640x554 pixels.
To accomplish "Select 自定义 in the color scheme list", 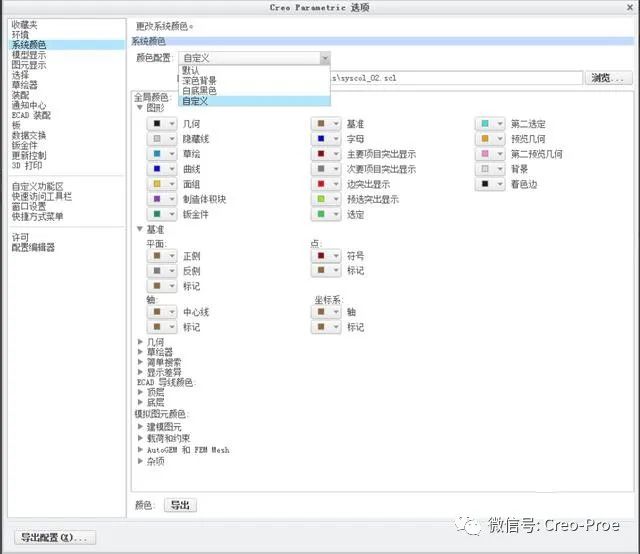I will click(254, 101).
